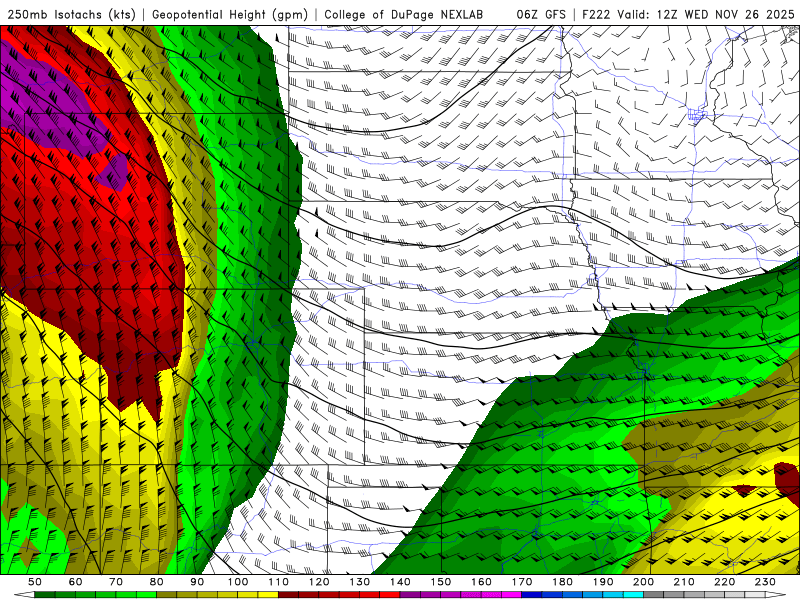Click the 120 knot label on the color scale
Image resolution: width=800 pixels, height=600 pixels.
tap(319, 582)
